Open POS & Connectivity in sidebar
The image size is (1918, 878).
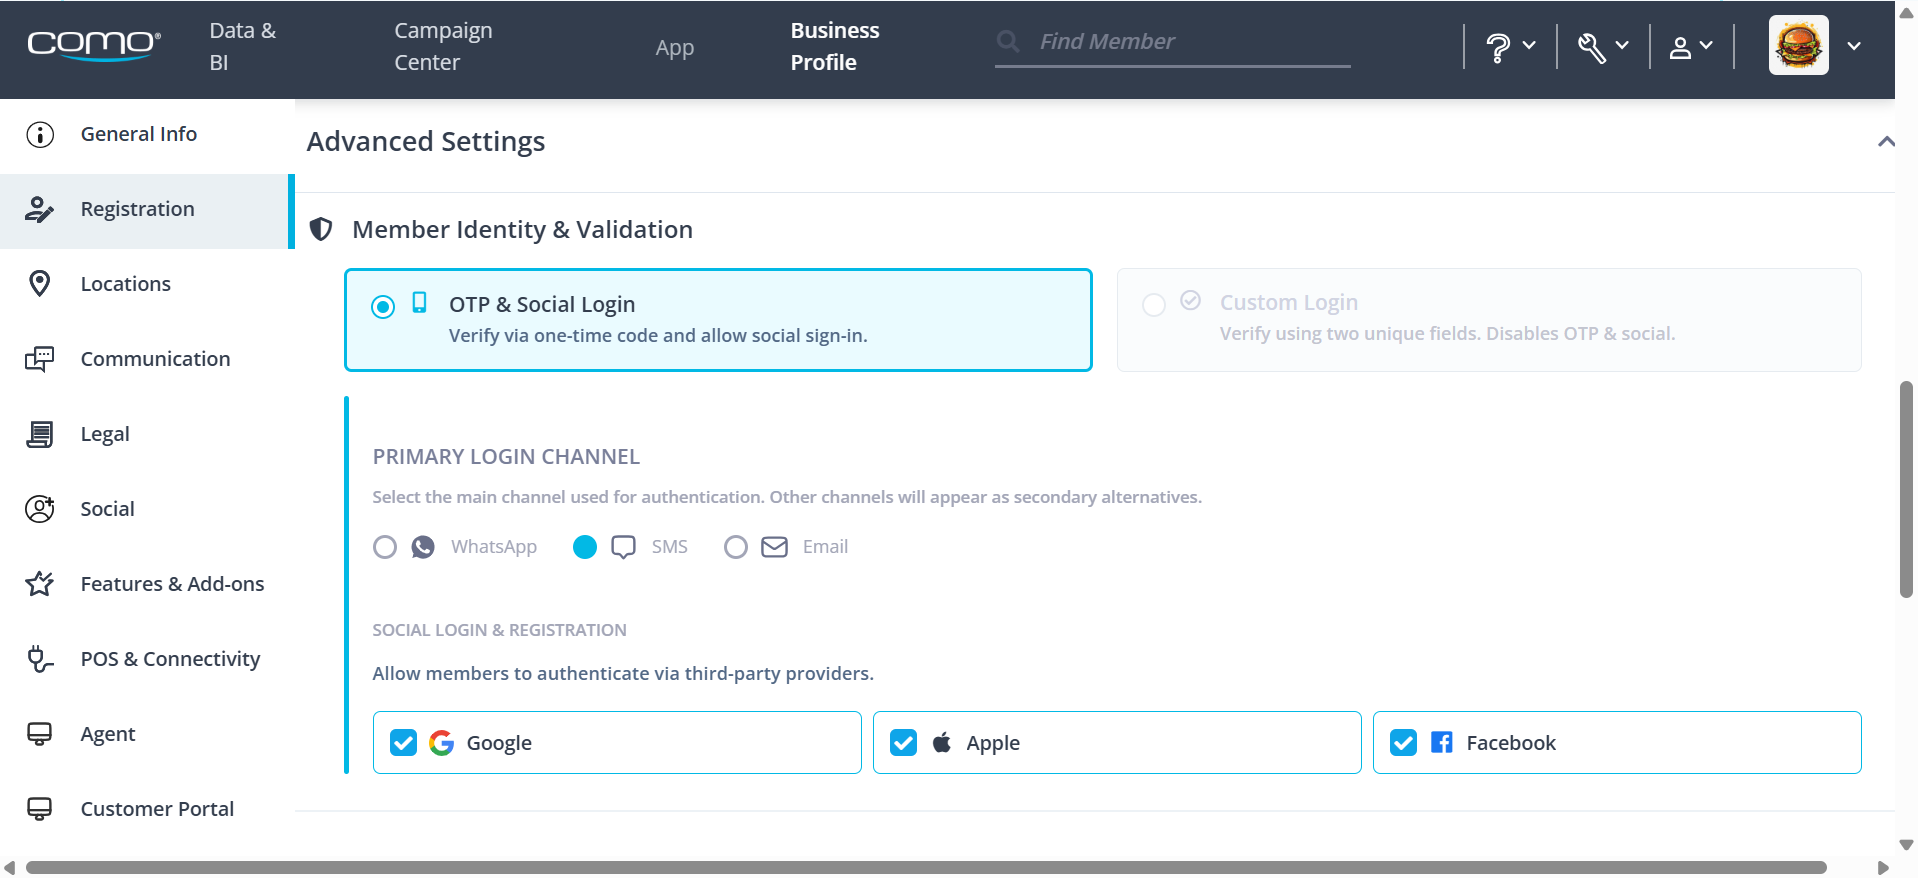tap(145, 659)
